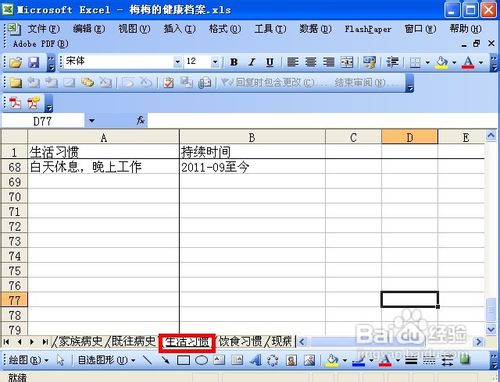Viewport: 500px width, 382px height.
Task: Select the Oval drawing tool
Action: pos(201,360)
